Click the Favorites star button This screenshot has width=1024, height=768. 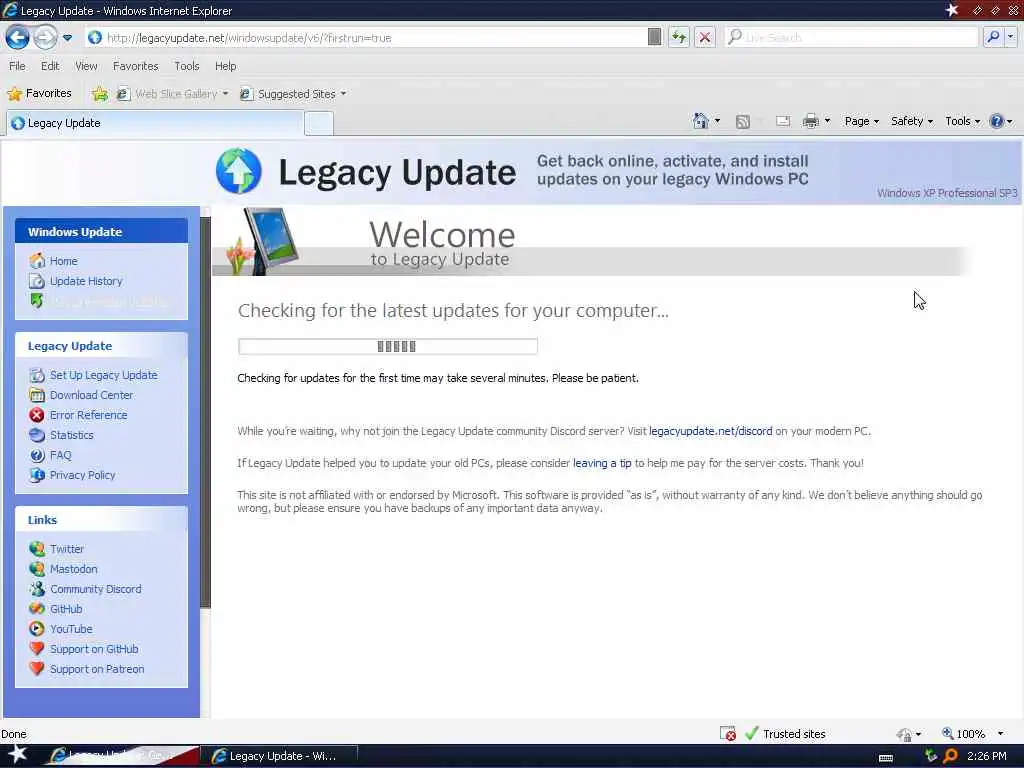click(x=39, y=93)
